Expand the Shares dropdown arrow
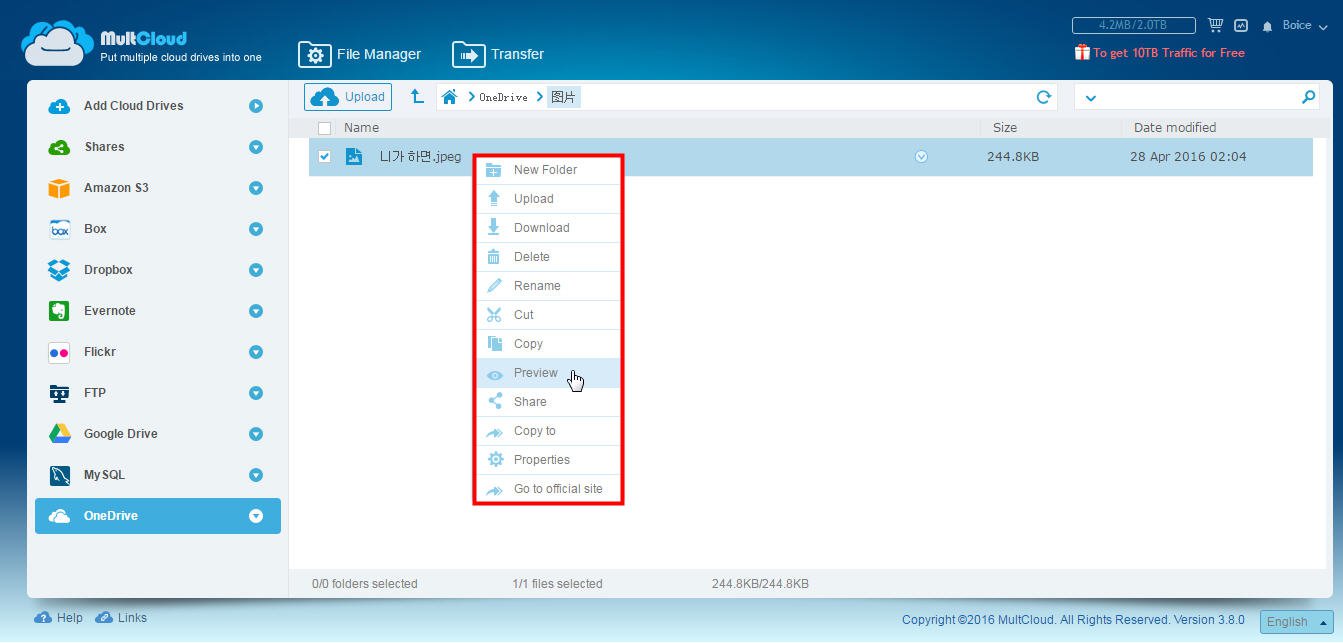 [x=256, y=147]
